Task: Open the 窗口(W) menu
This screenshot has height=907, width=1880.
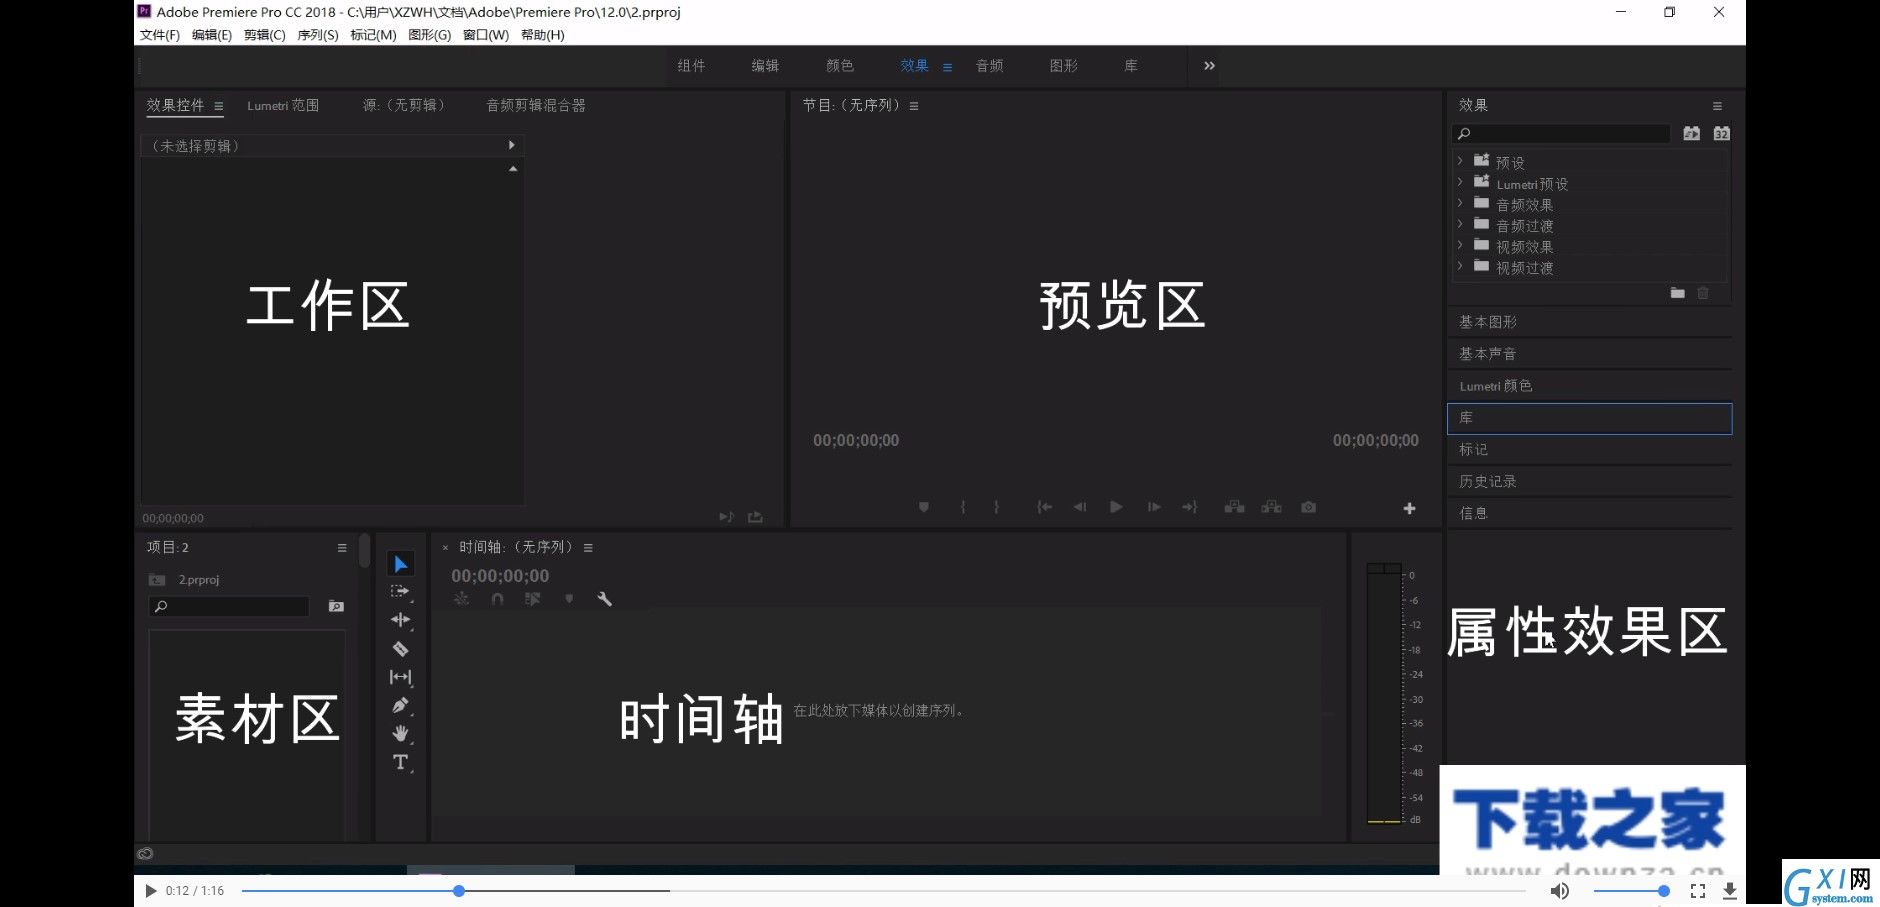Action: coord(486,35)
